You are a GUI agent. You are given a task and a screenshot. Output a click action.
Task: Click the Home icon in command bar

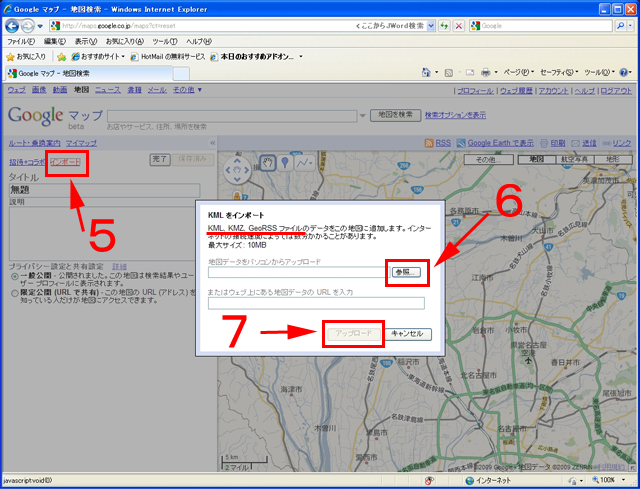426,73
